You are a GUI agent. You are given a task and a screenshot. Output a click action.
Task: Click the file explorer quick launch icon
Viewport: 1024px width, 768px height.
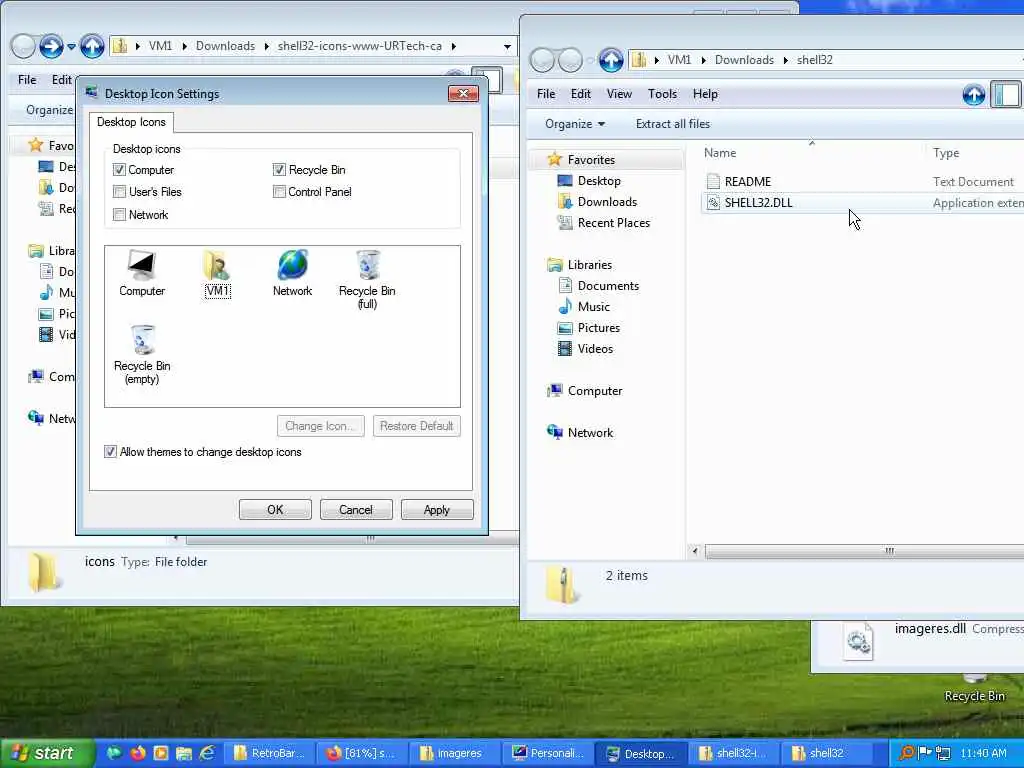pos(184,753)
